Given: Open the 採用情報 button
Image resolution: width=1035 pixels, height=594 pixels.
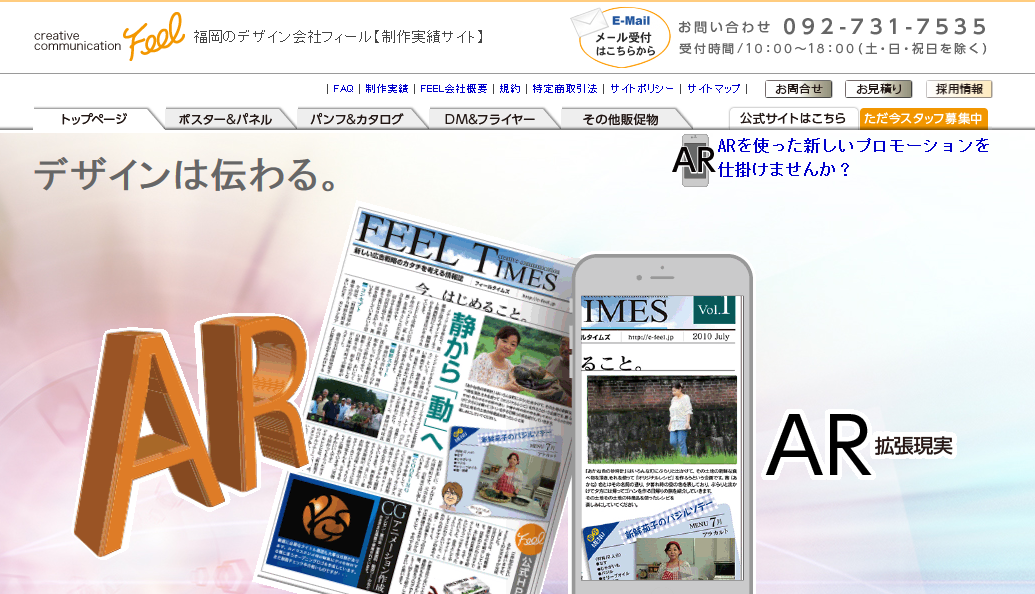Looking at the screenshot, I should click(x=959, y=89).
